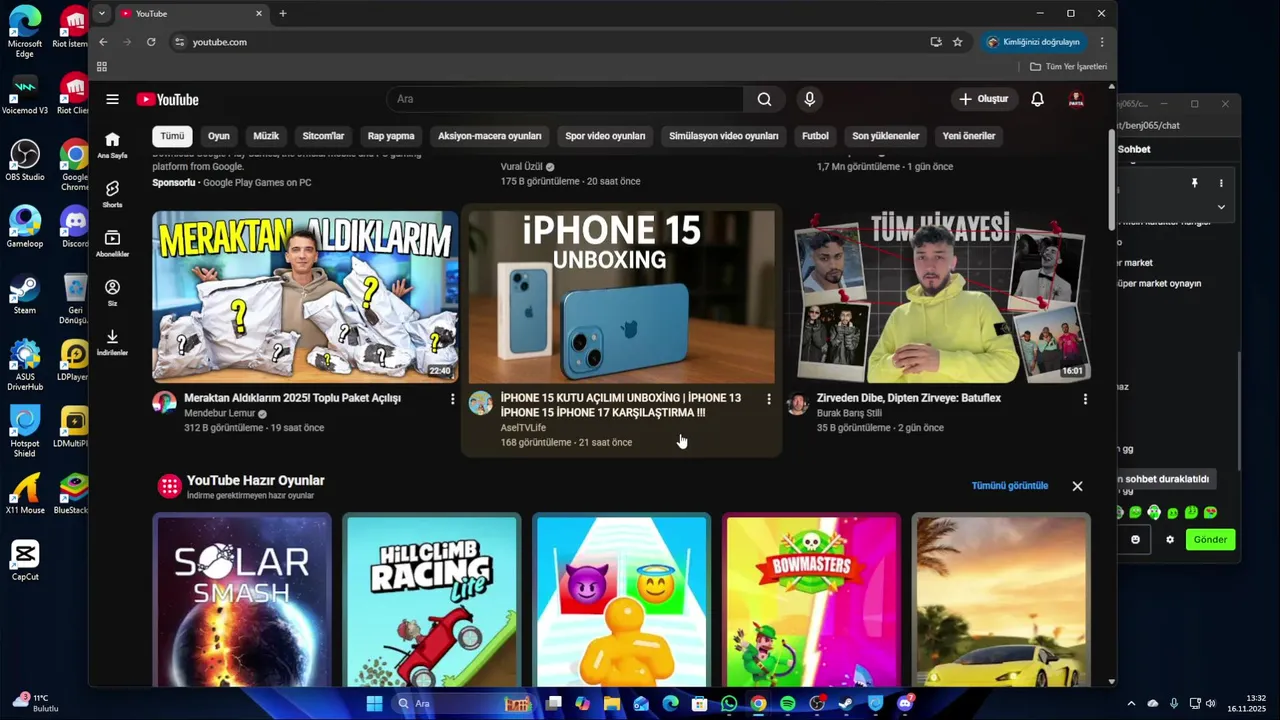Click Tümünü görüntüle link
The height and width of the screenshot is (720, 1280).
tap(1010, 486)
